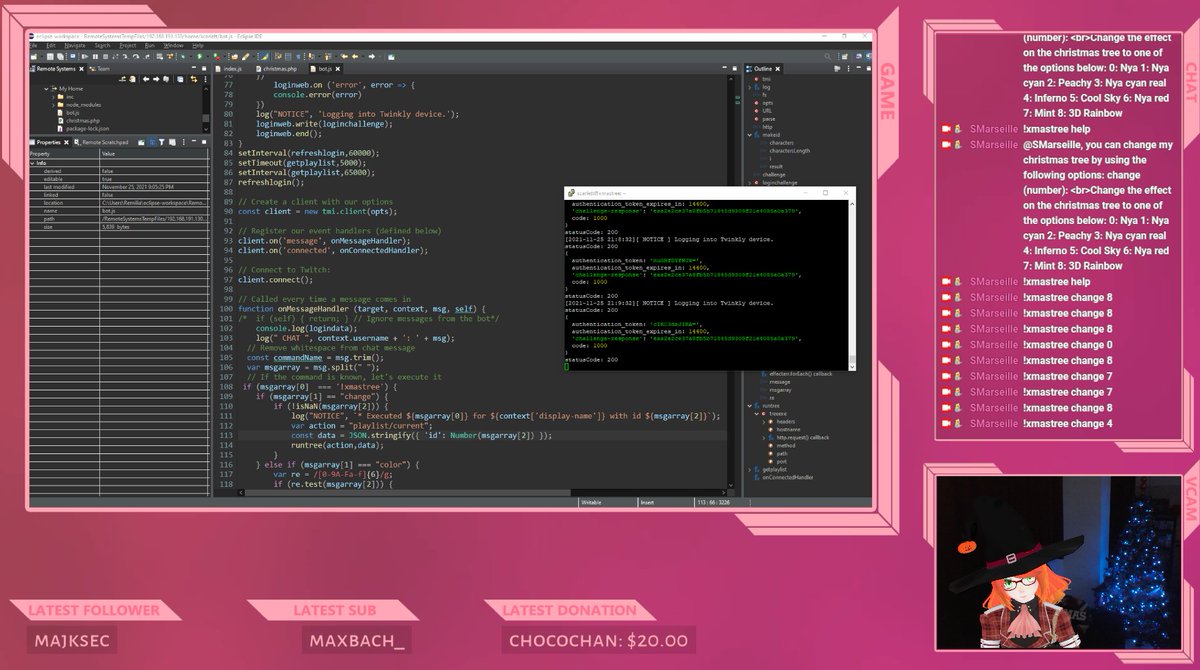Click the Property column header
Viewport: 1200px width, 670px height.
tap(64, 154)
